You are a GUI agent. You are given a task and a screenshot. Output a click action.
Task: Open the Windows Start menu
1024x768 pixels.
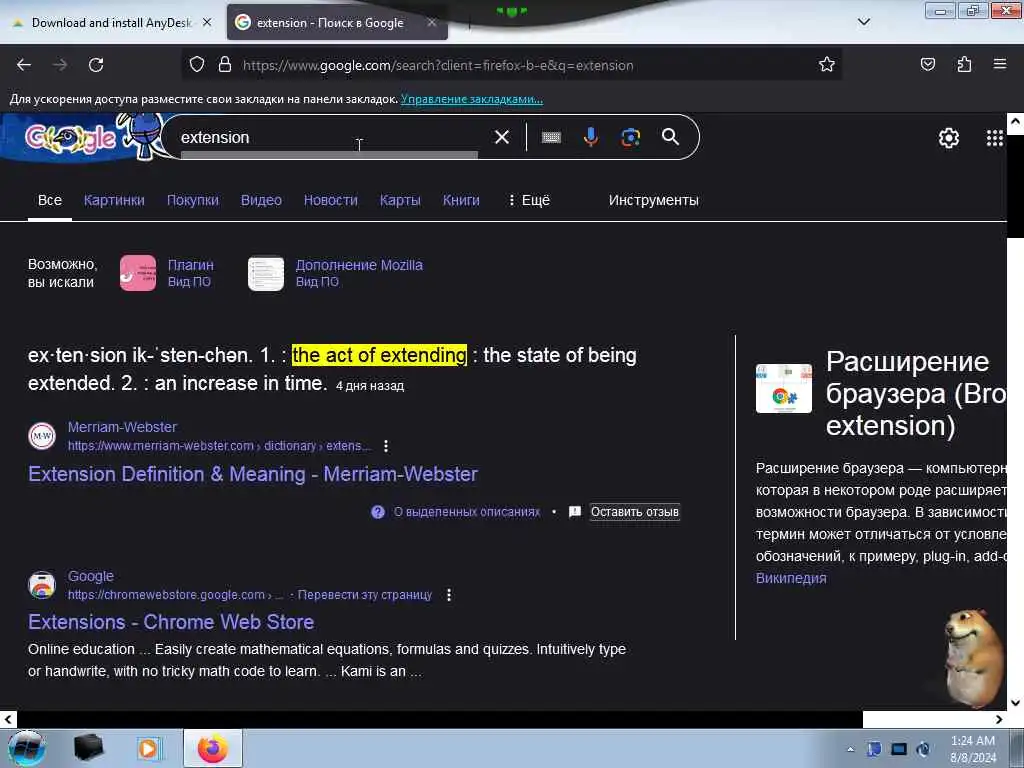point(25,748)
